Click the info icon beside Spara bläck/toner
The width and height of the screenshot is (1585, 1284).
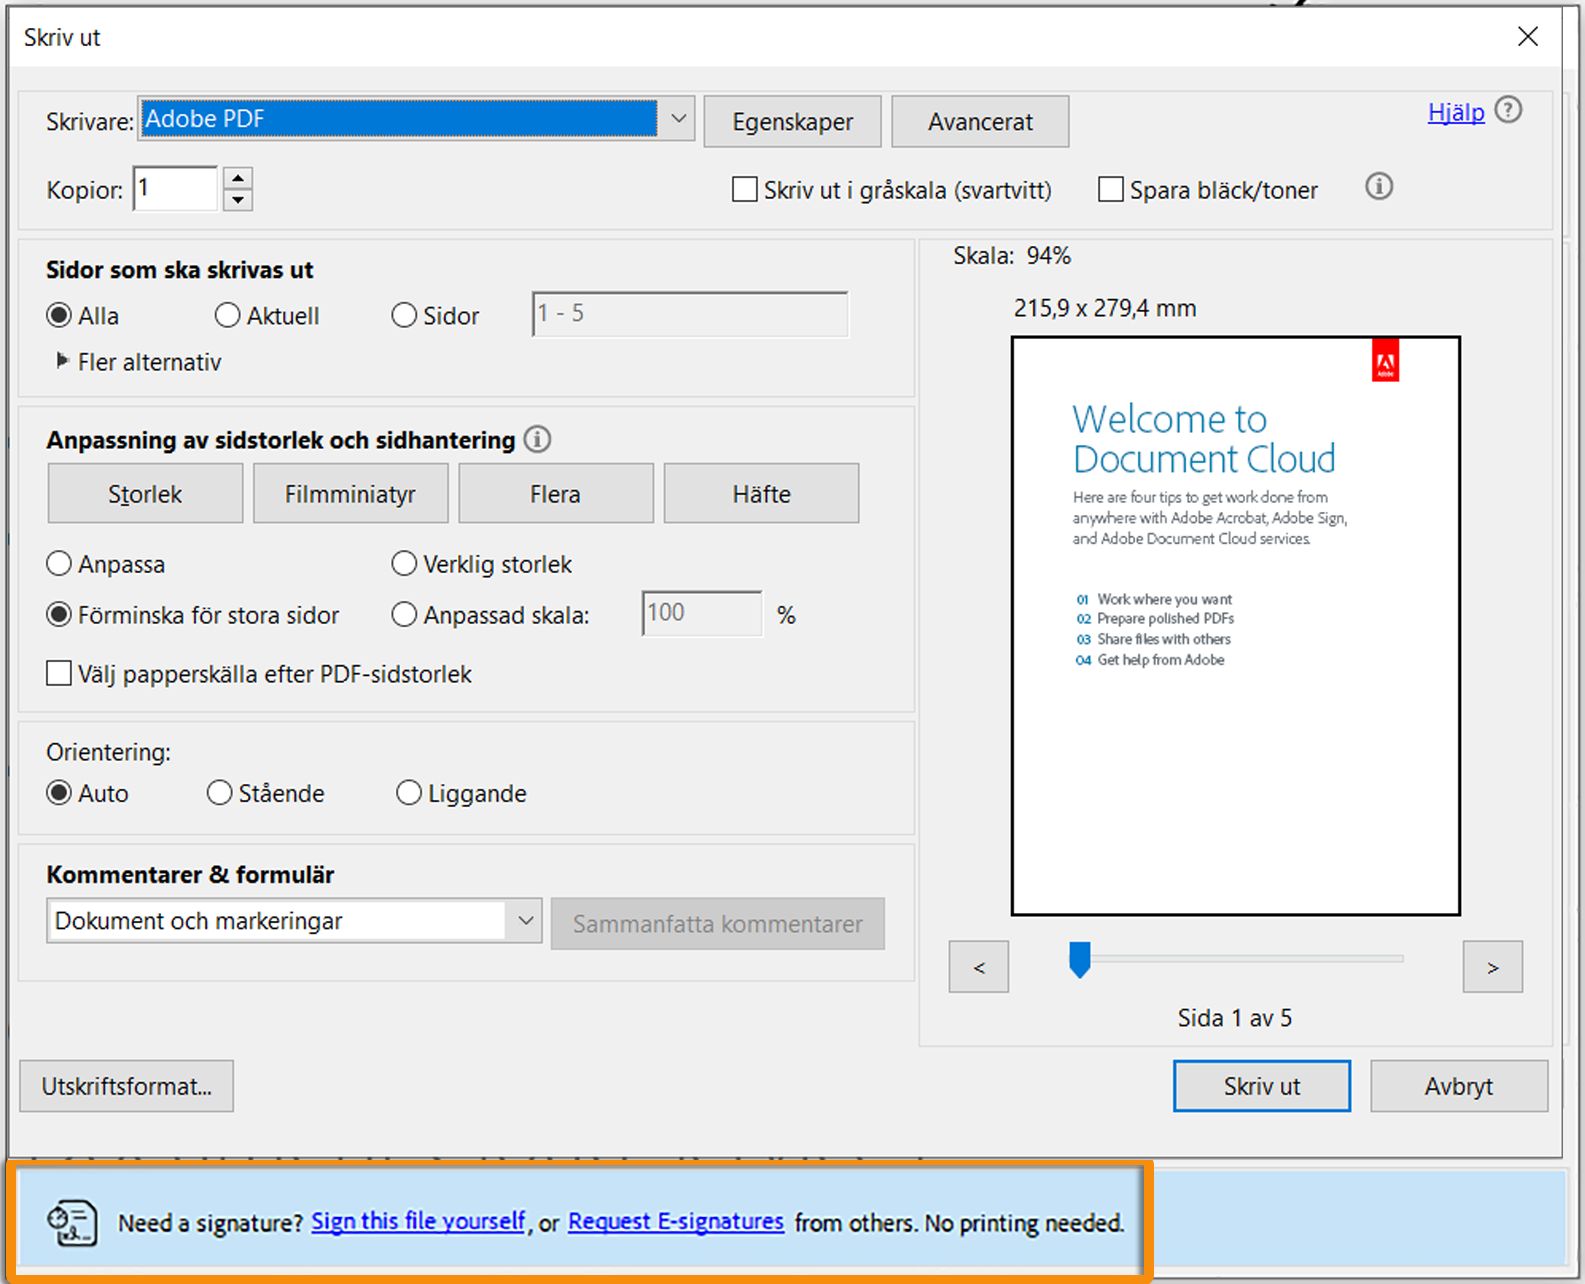(x=1379, y=187)
